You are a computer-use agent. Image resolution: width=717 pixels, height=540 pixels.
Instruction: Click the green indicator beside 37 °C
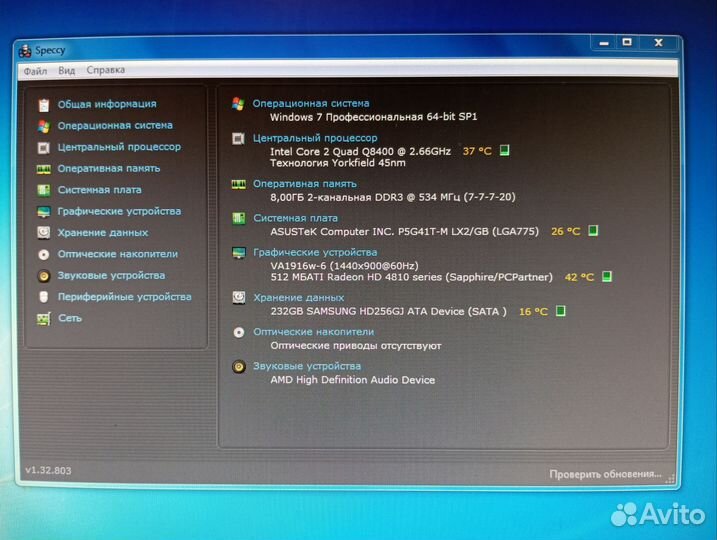point(504,150)
